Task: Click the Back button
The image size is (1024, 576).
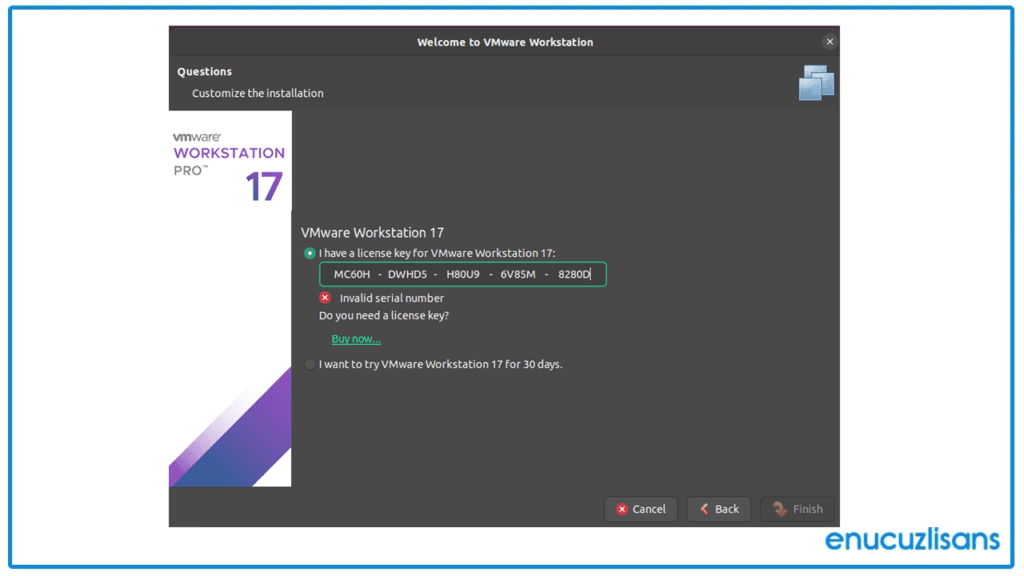Action: point(719,508)
